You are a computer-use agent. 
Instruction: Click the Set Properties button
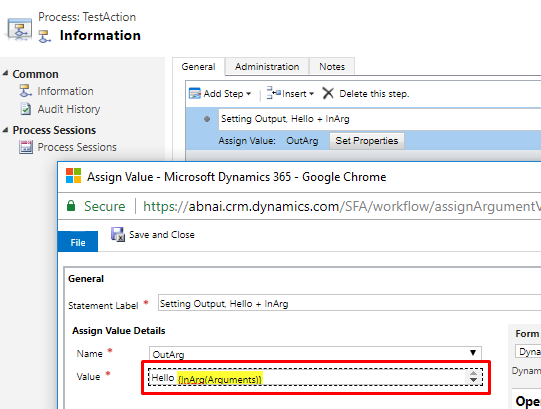point(367,141)
